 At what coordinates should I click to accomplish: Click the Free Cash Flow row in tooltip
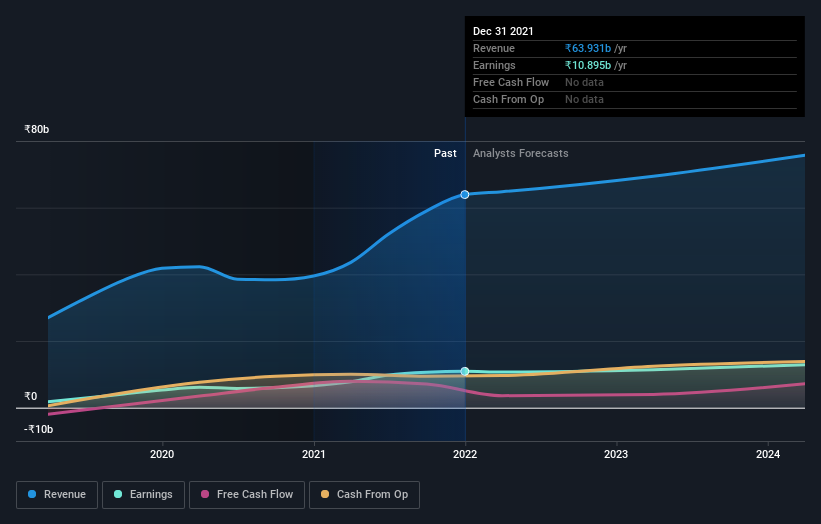click(x=635, y=83)
